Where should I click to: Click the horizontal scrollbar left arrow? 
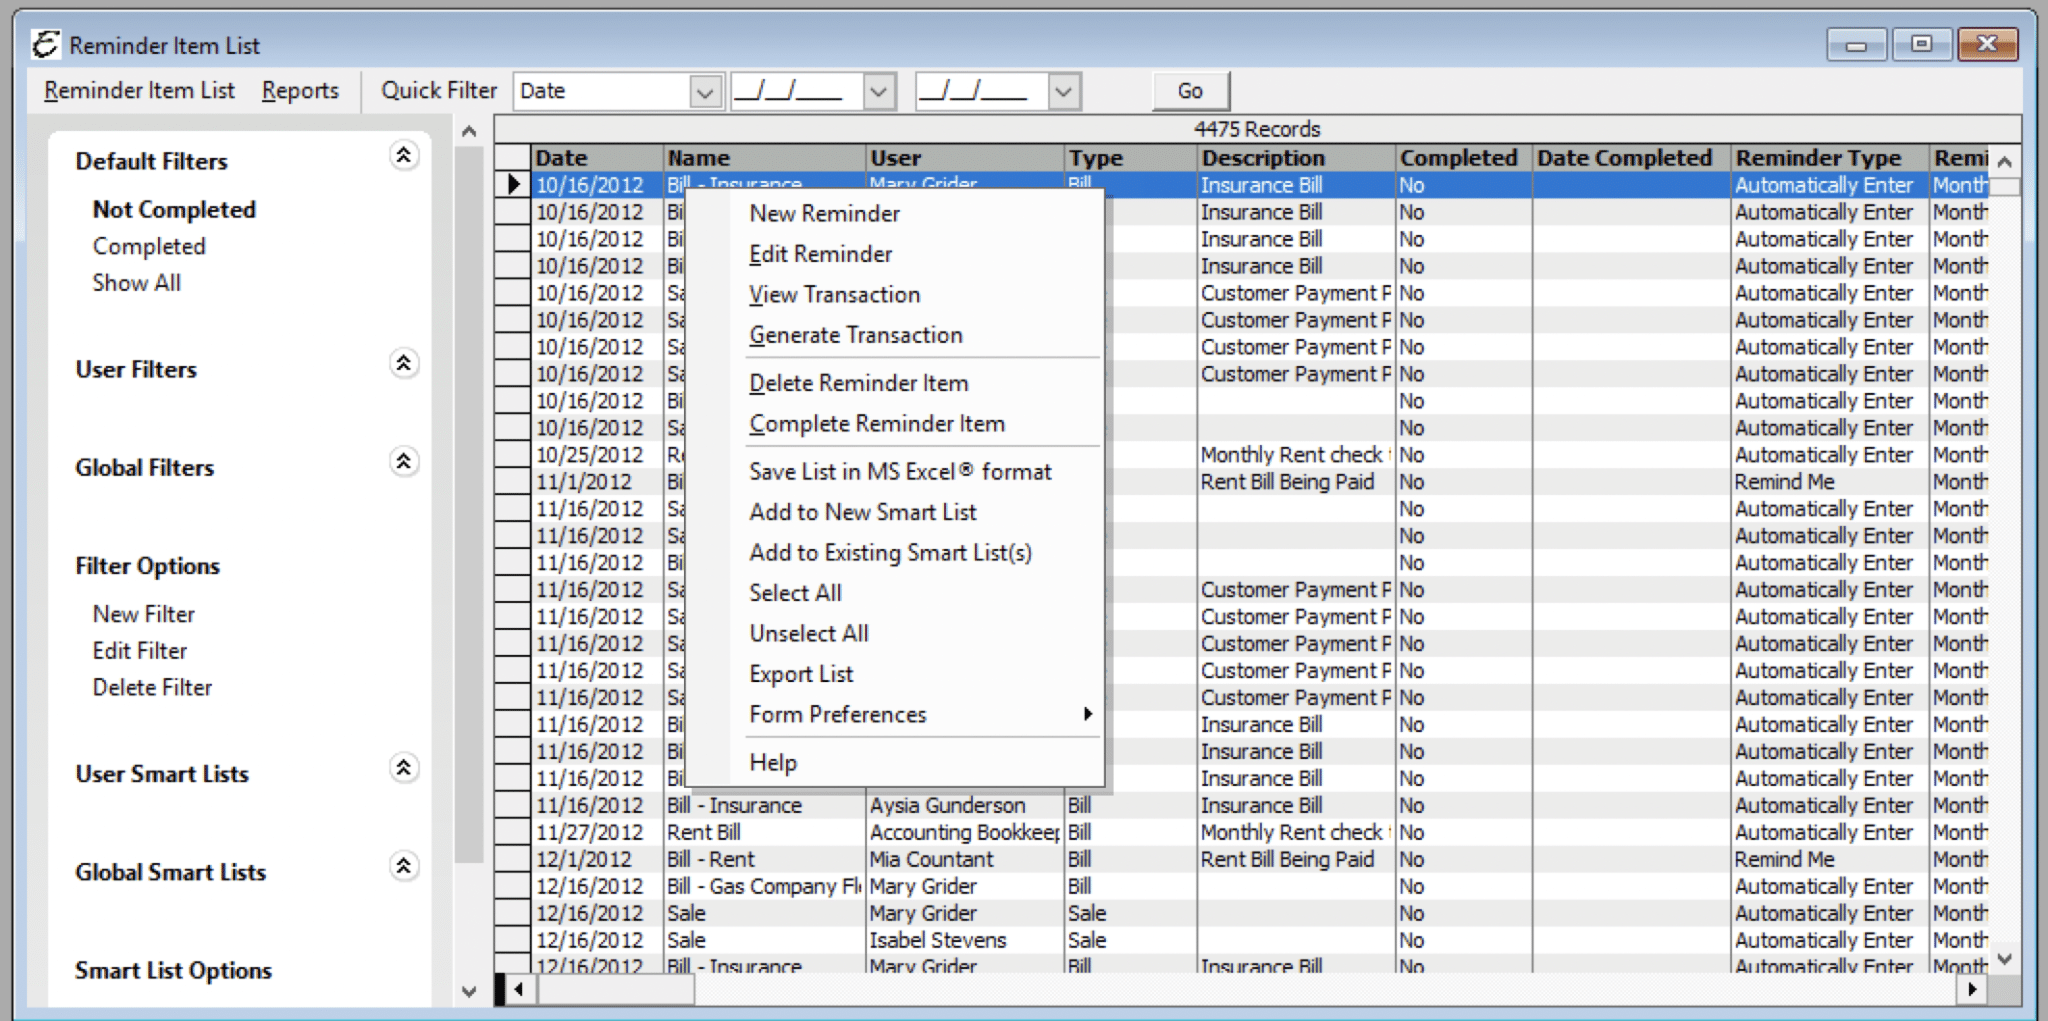pos(518,989)
